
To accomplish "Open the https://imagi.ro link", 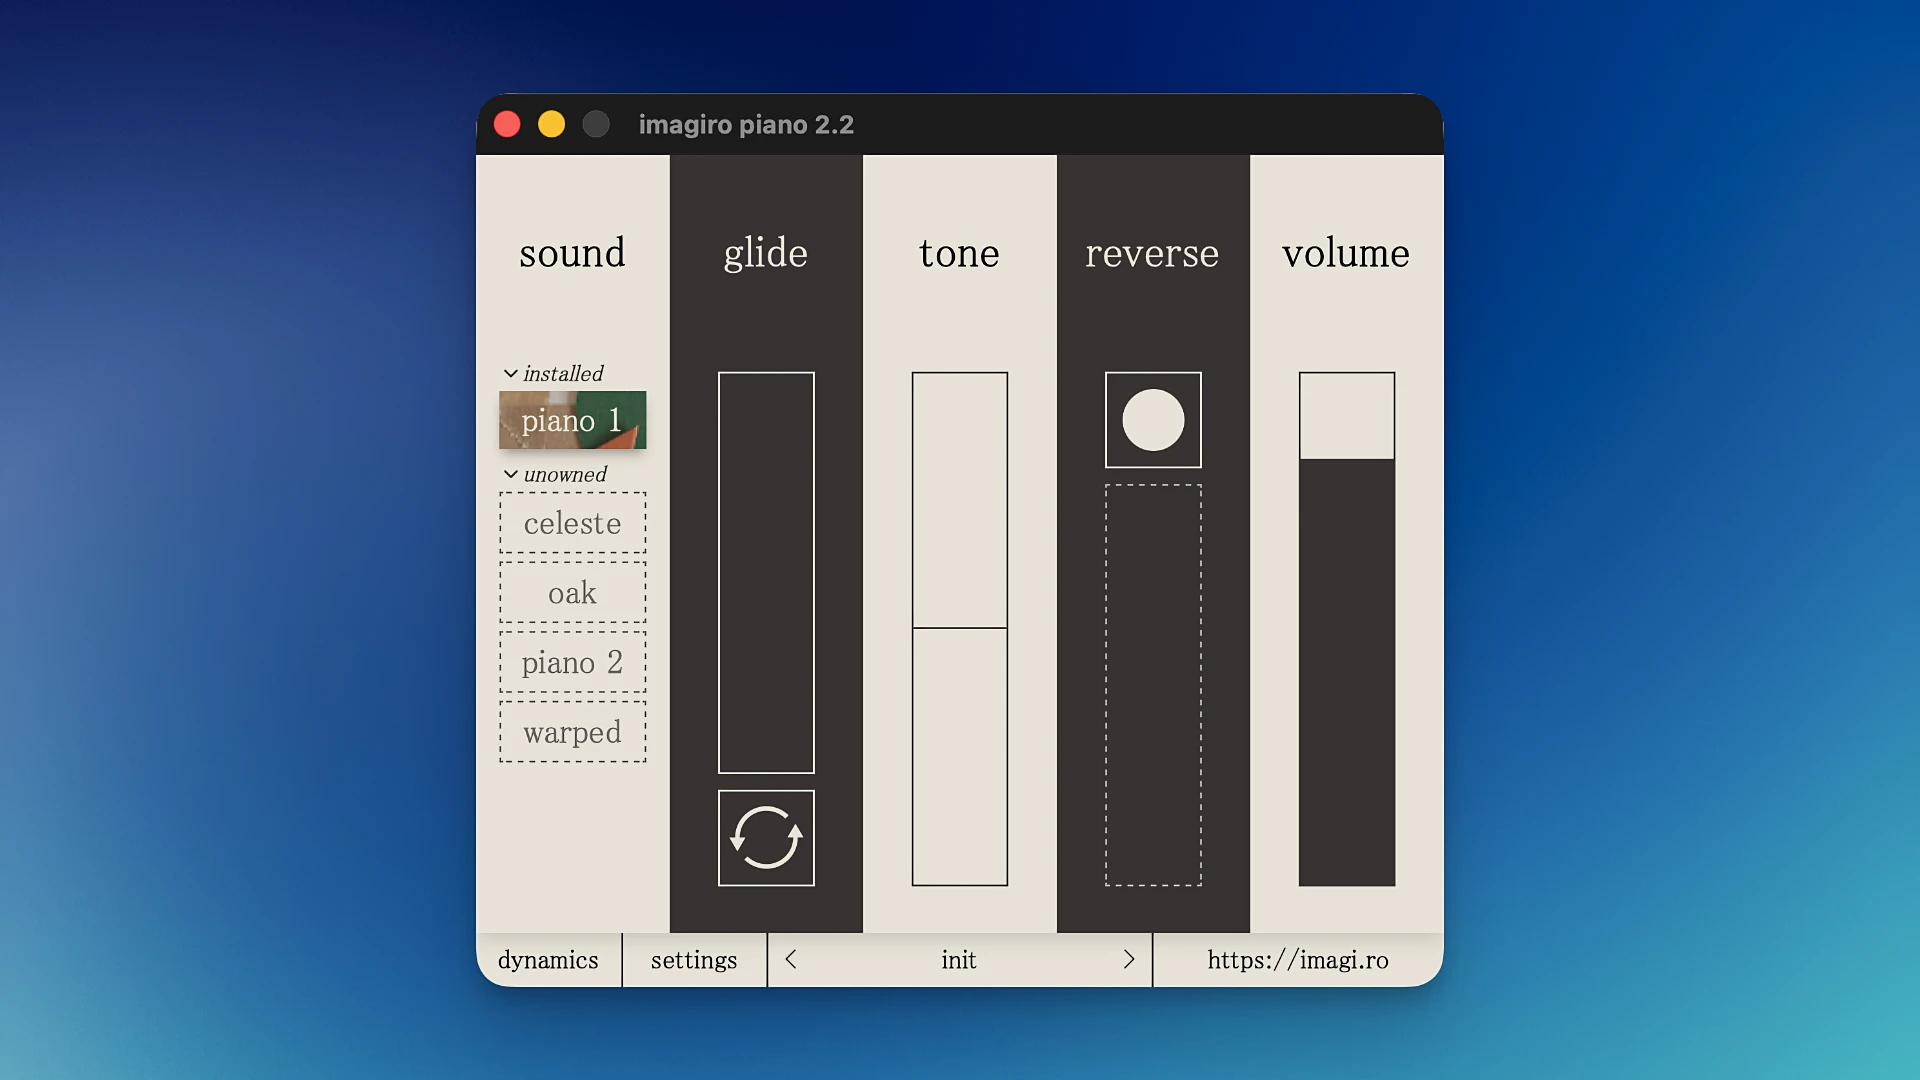I will 1297,959.
